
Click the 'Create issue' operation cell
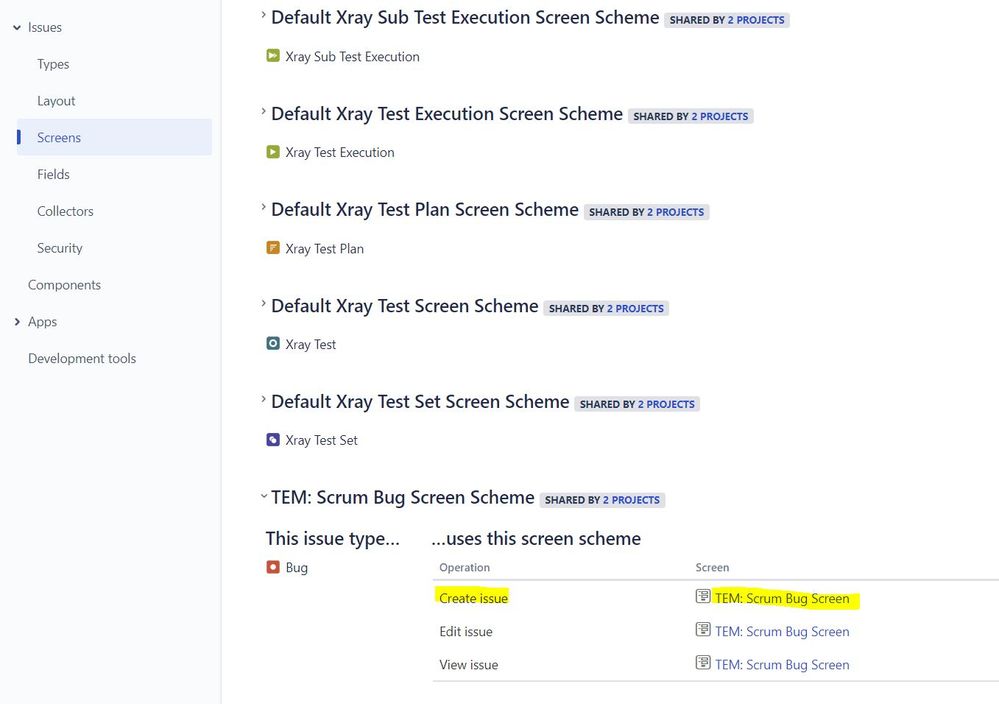tap(473, 598)
